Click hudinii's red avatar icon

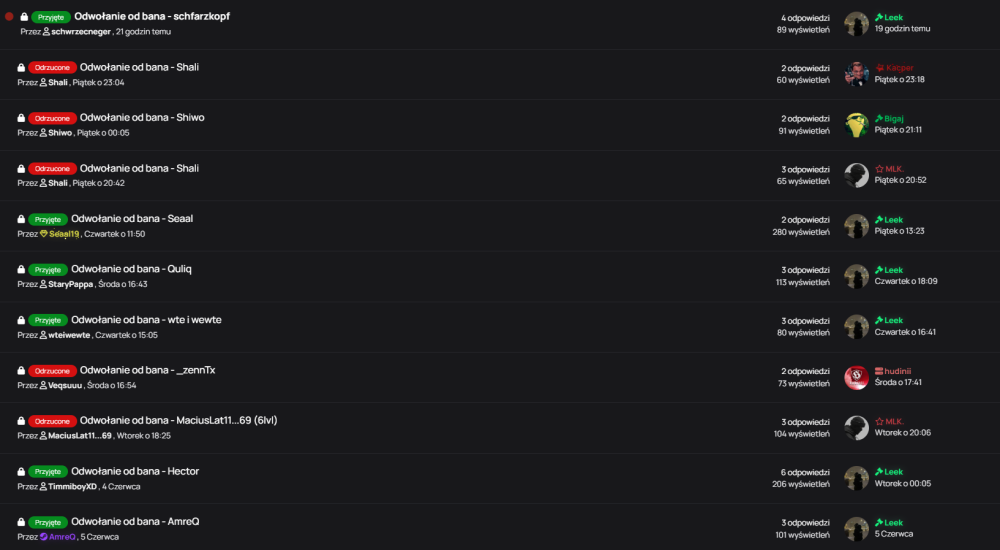tap(856, 377)
